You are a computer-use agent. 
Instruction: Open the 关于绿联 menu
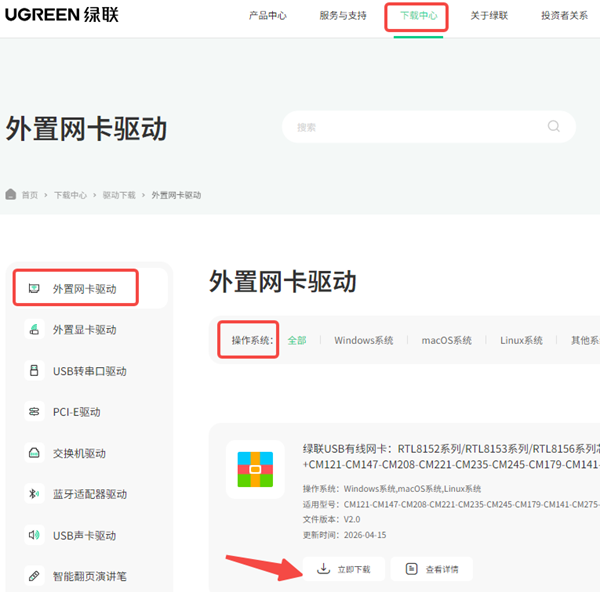point(489,16)
